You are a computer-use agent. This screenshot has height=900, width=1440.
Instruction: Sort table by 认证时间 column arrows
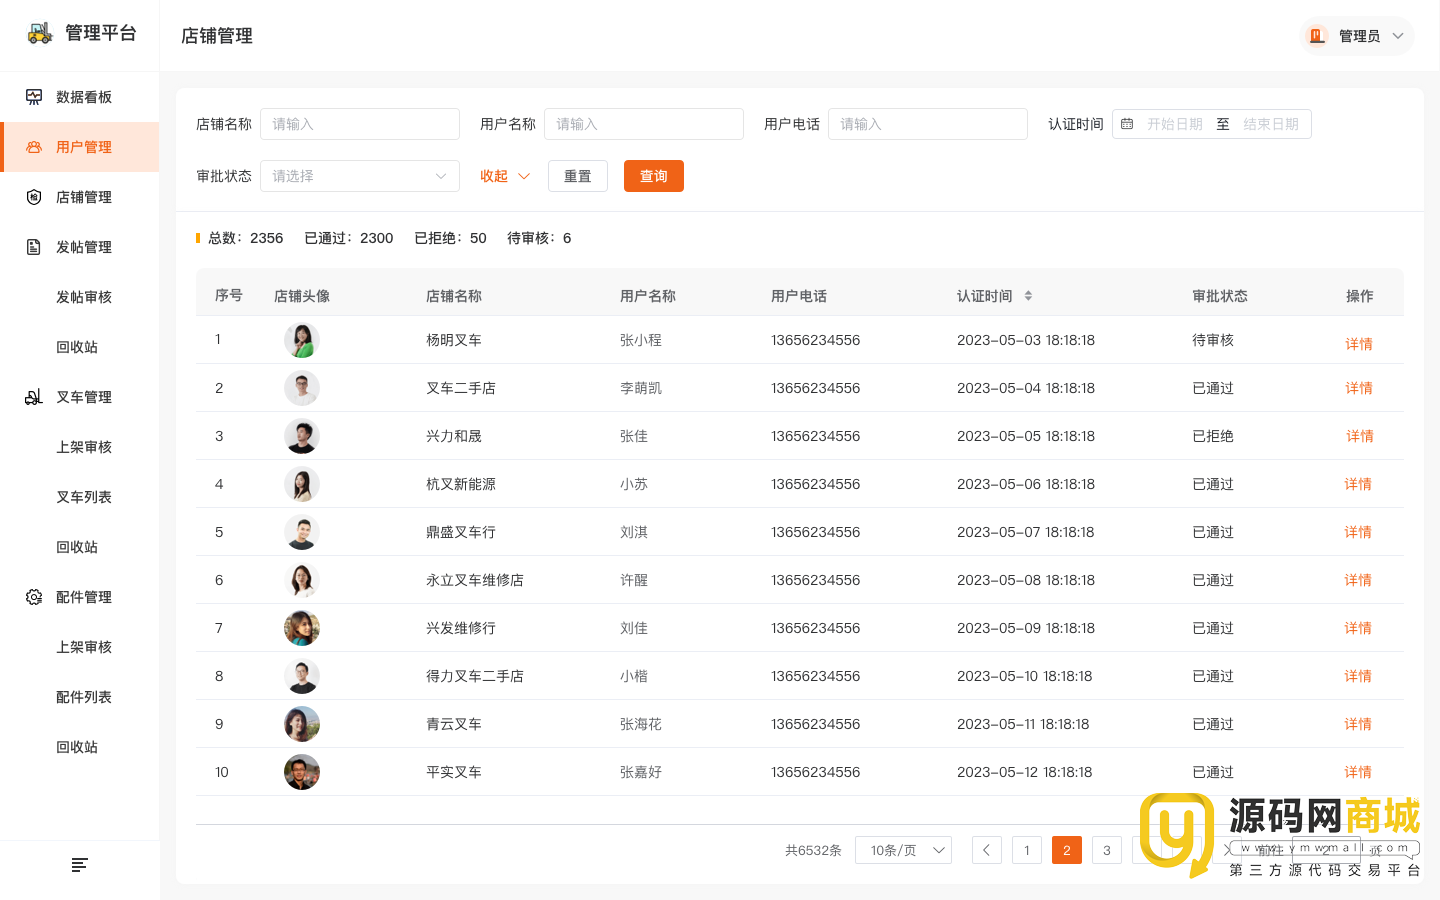pyautogui.click(x=1028, y=296)
